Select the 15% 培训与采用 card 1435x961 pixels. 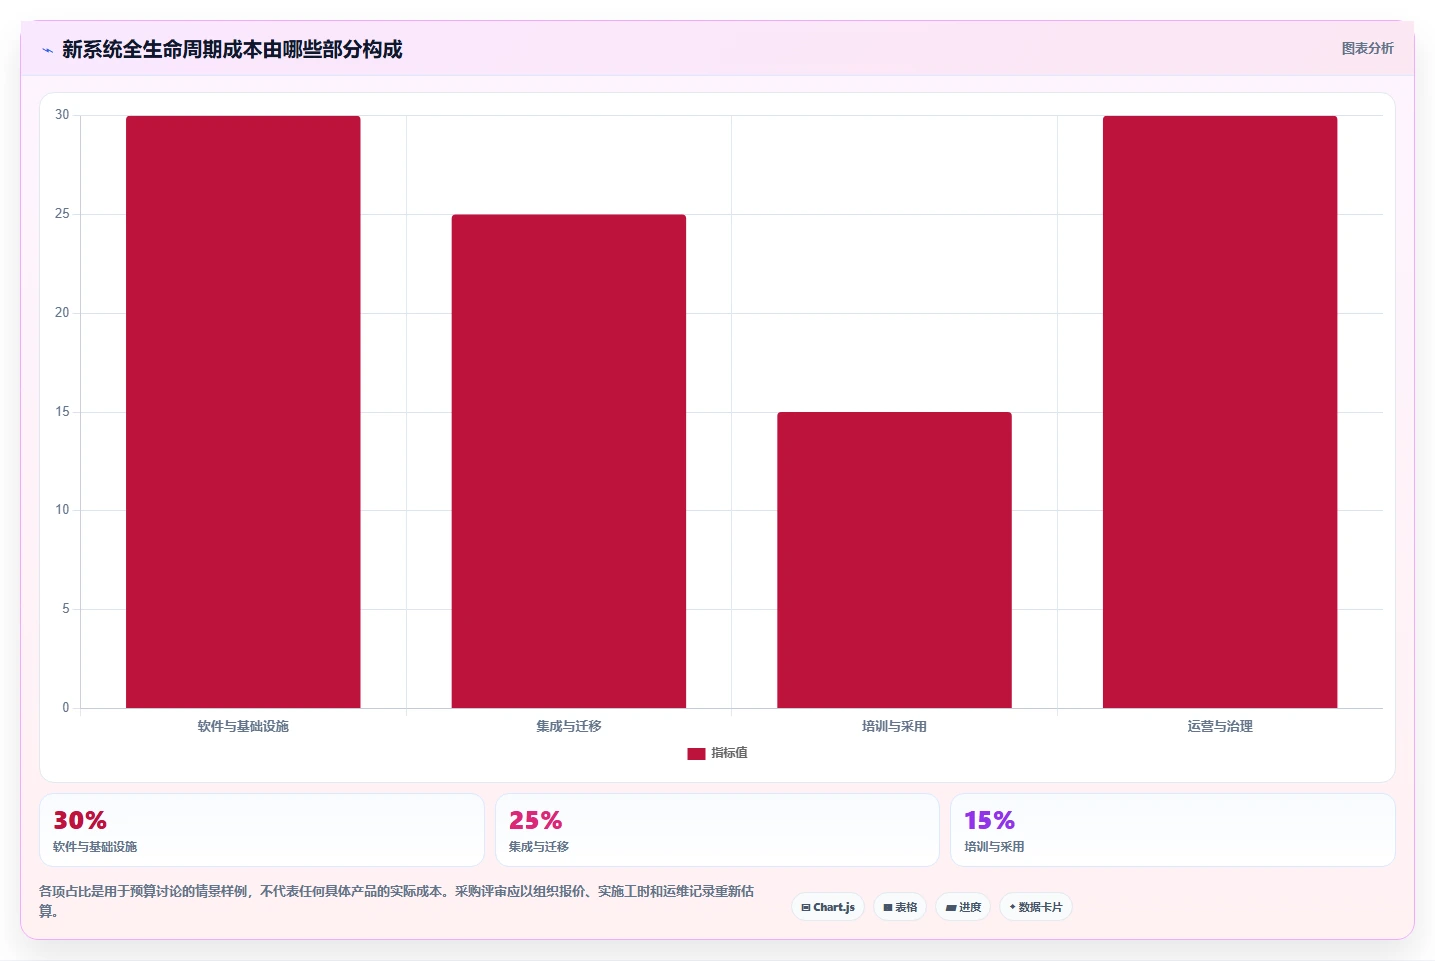click(1172, 830)
